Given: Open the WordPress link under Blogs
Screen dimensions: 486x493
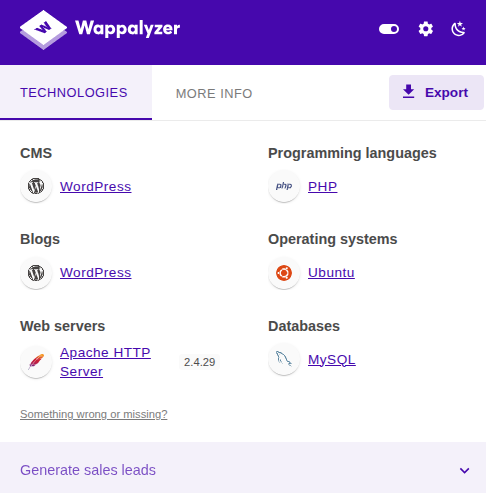Looking at the screenshot, I should 96,273.
